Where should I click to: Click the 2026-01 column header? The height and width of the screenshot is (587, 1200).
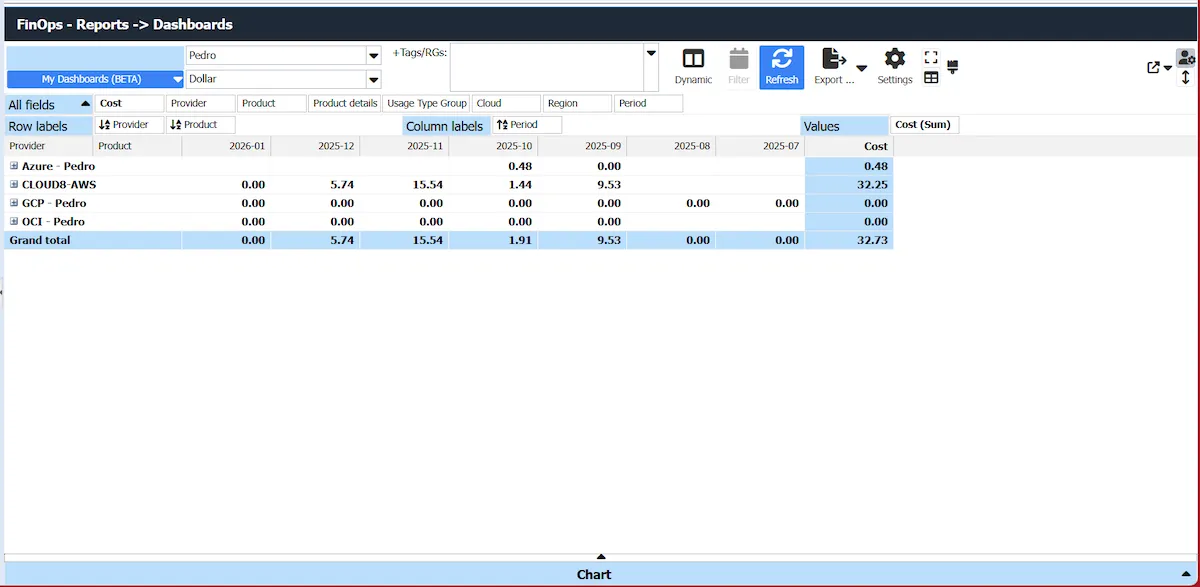(x=226, y=146)
